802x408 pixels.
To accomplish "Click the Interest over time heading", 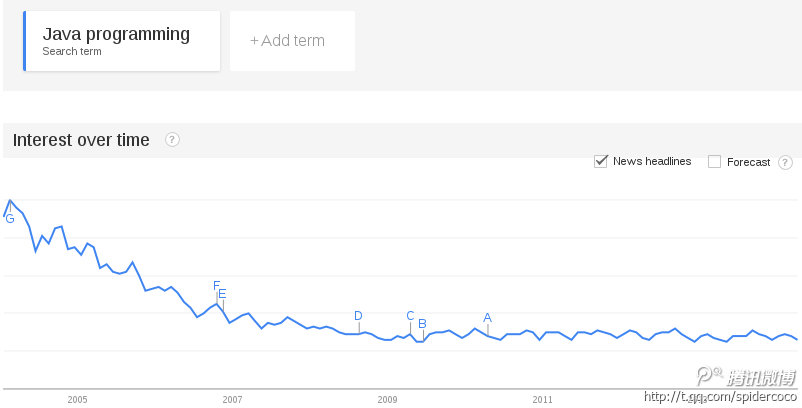I will coord(81,140).
